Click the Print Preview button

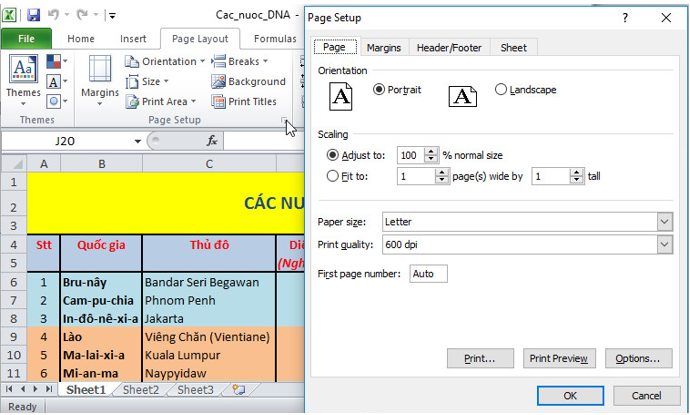click(x=559, y=359)
